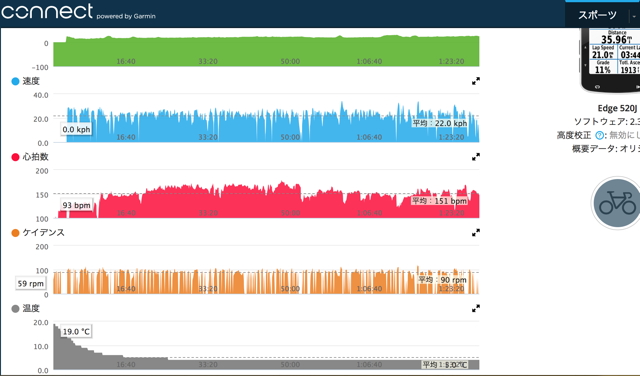The width and height of the screenshot is (640, 376).
Task: Click the 平均 22.0 kph label
Action: [440, 123]
